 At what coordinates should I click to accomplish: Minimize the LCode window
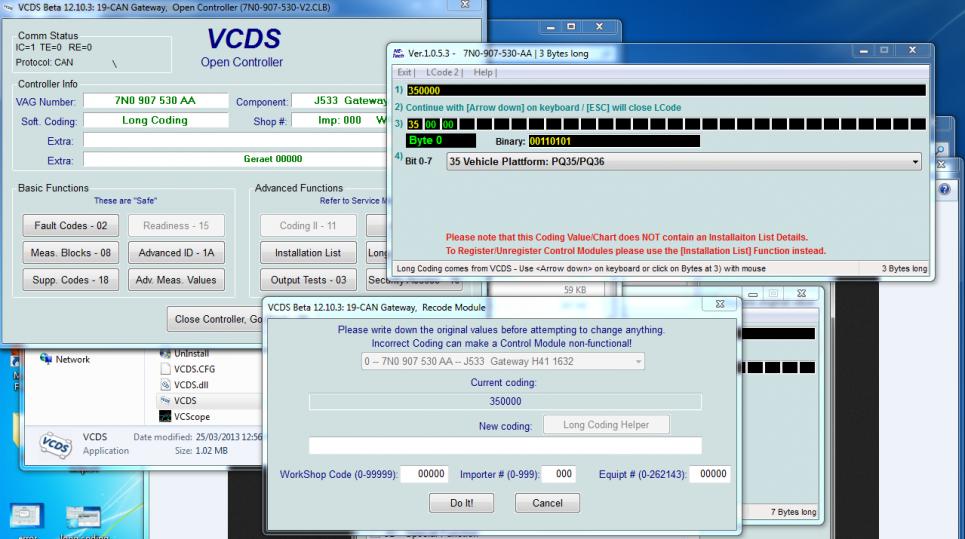point(863,51)
